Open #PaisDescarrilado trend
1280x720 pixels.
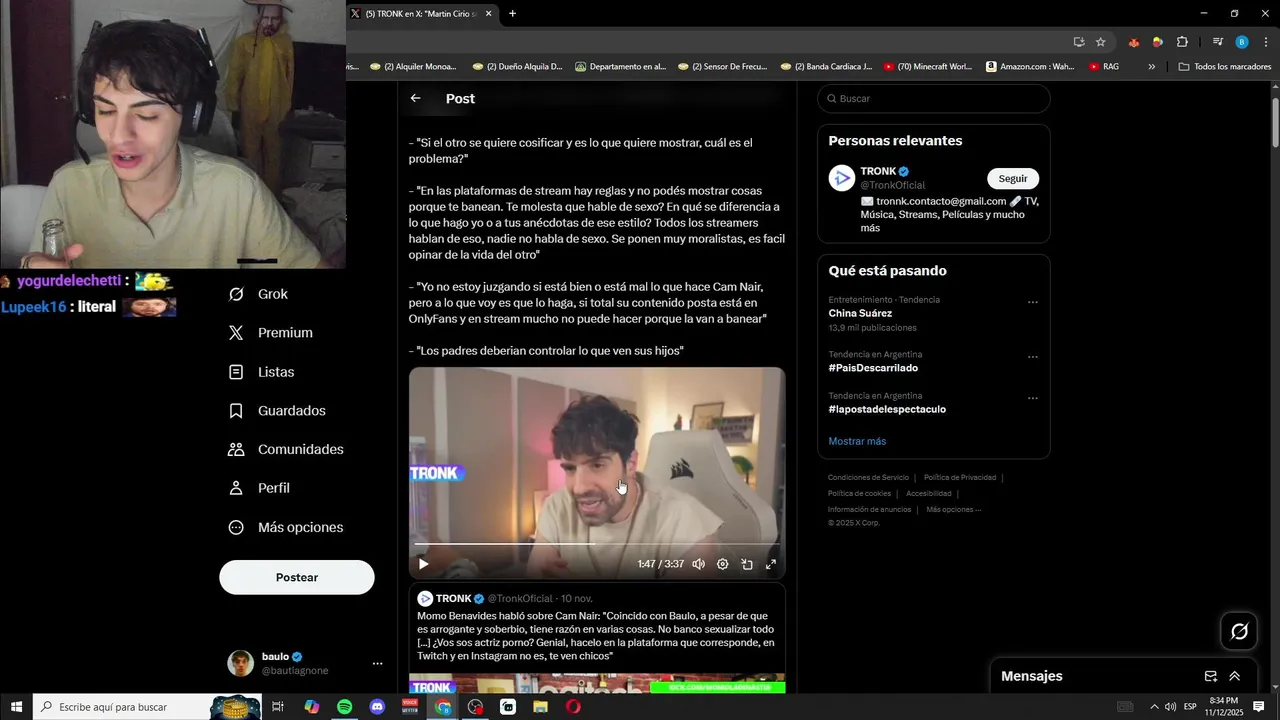tap(873, 368)
